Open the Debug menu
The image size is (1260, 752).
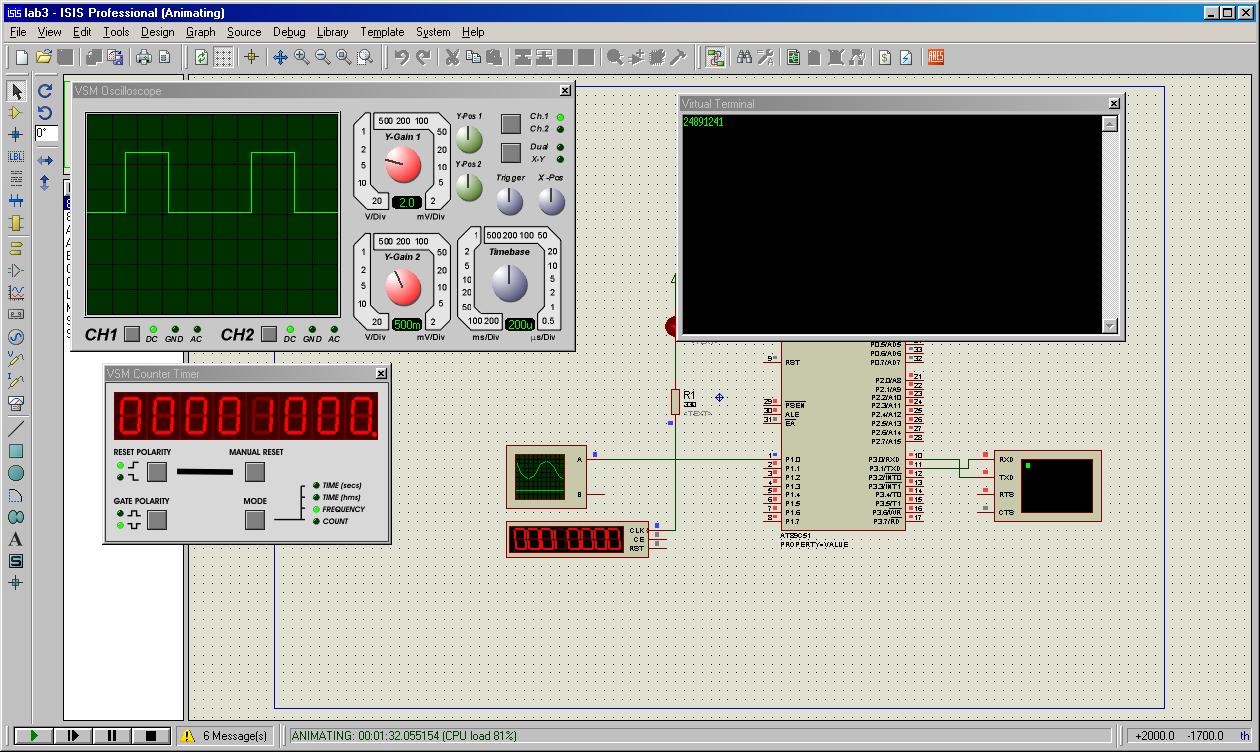pyautogui.click(x=289, y=32)
